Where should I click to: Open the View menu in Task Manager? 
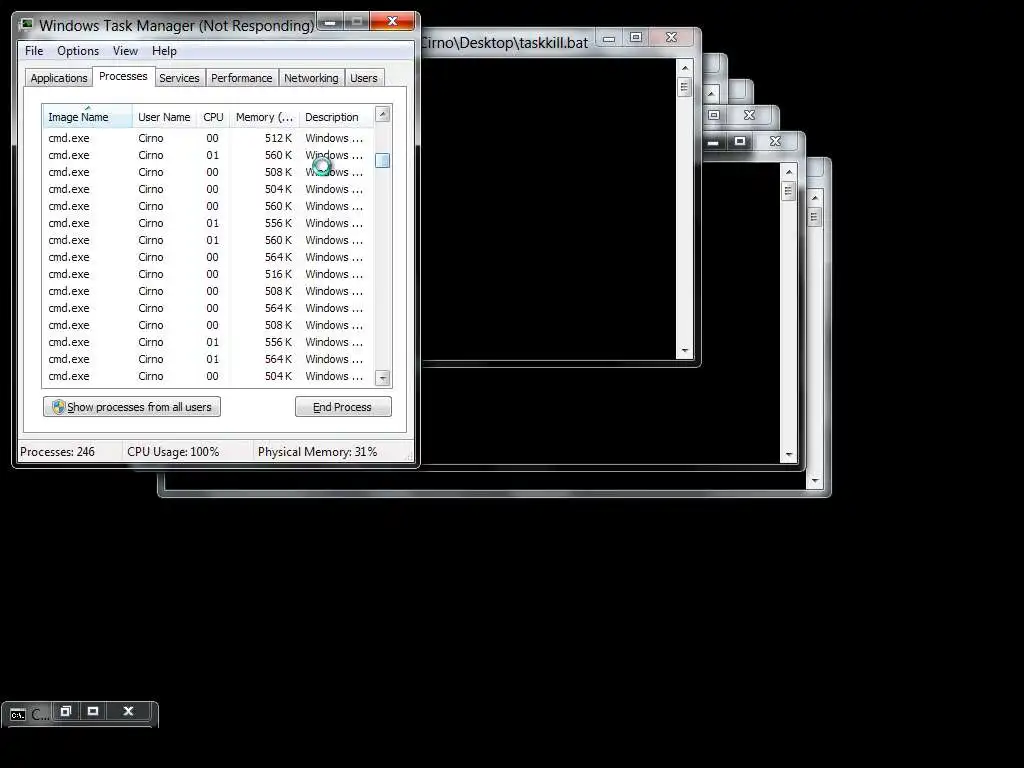click(125, 51)
